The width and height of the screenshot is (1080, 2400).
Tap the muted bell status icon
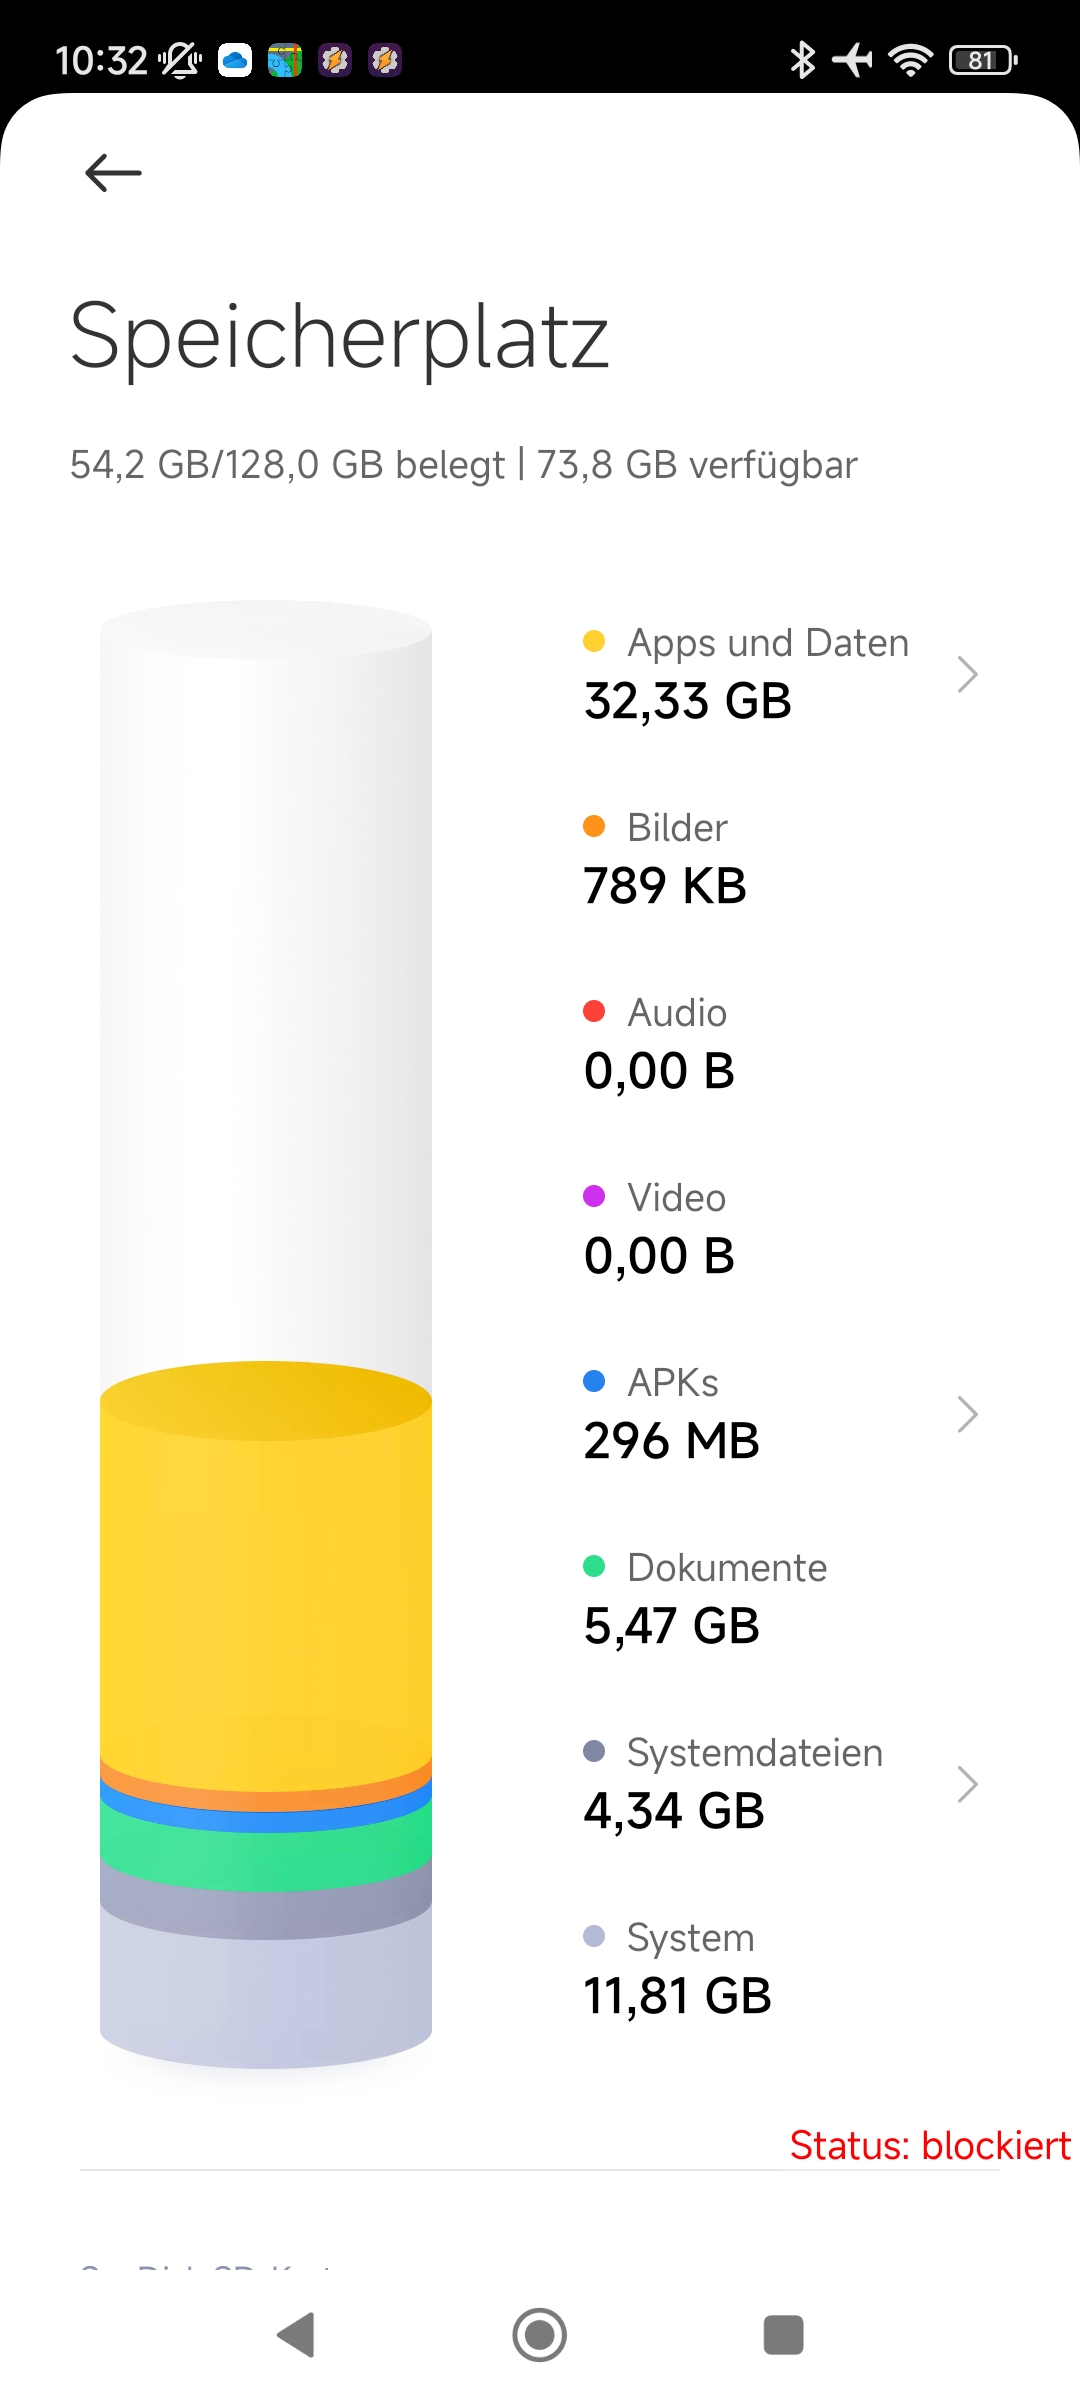click(180, 60)
